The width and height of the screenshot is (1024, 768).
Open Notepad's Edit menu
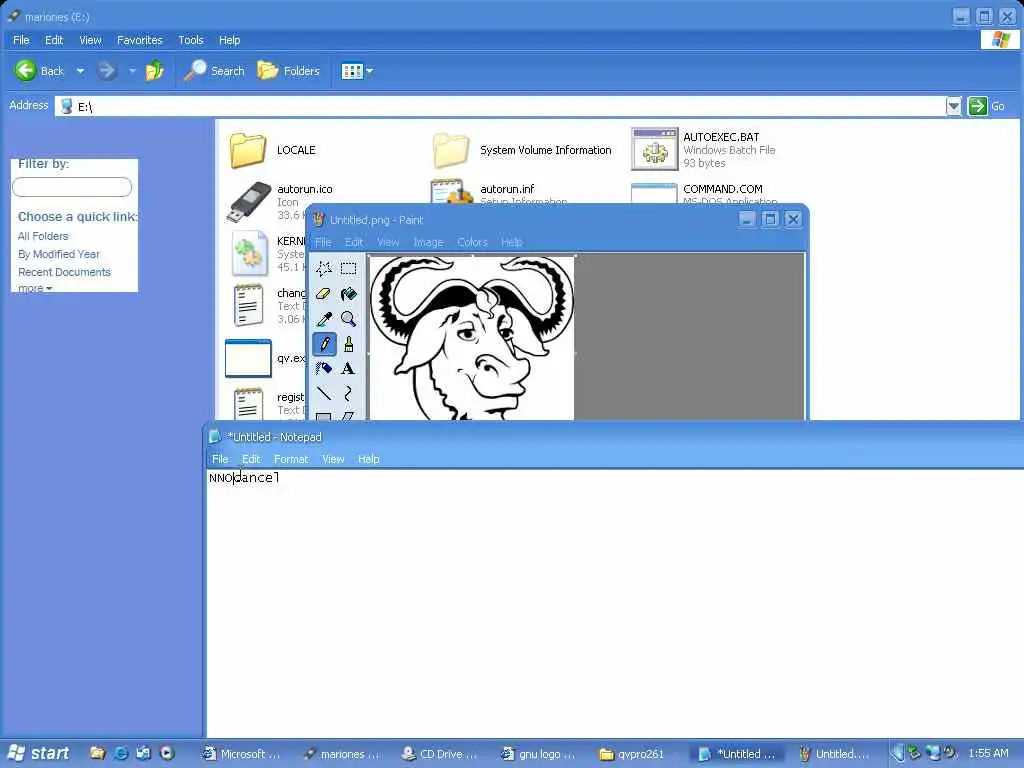251,459
